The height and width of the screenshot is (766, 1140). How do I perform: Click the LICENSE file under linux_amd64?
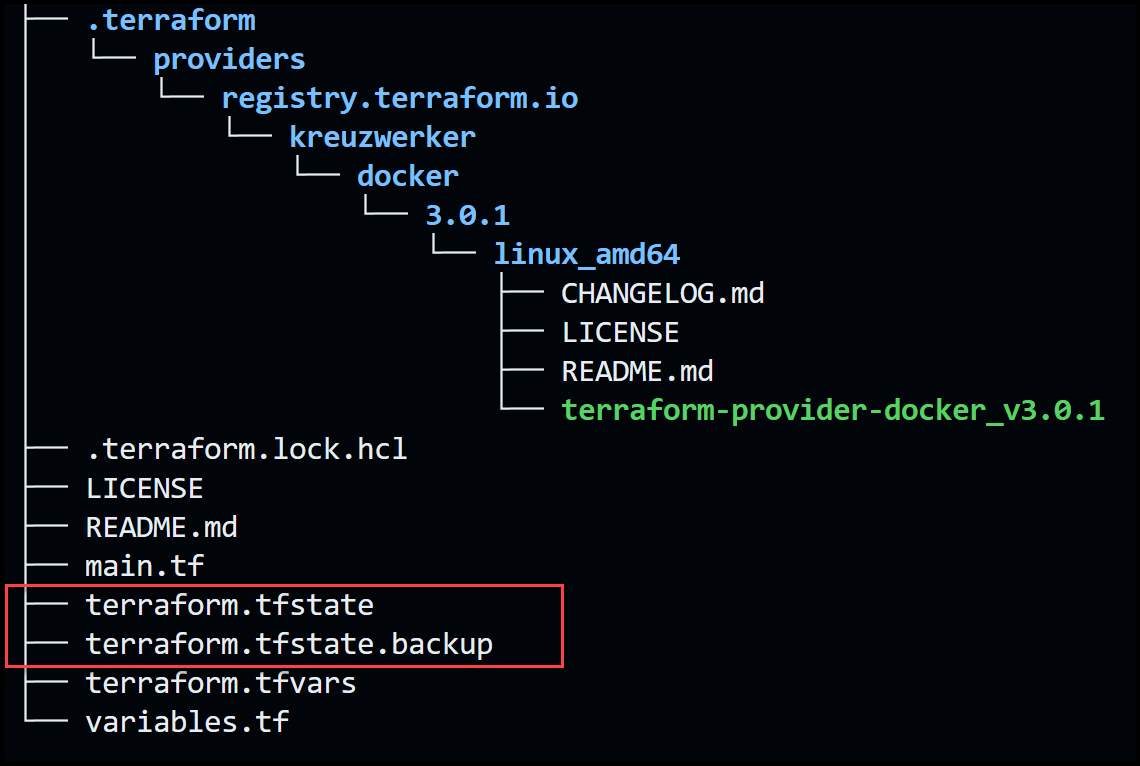tap(620, 333)
